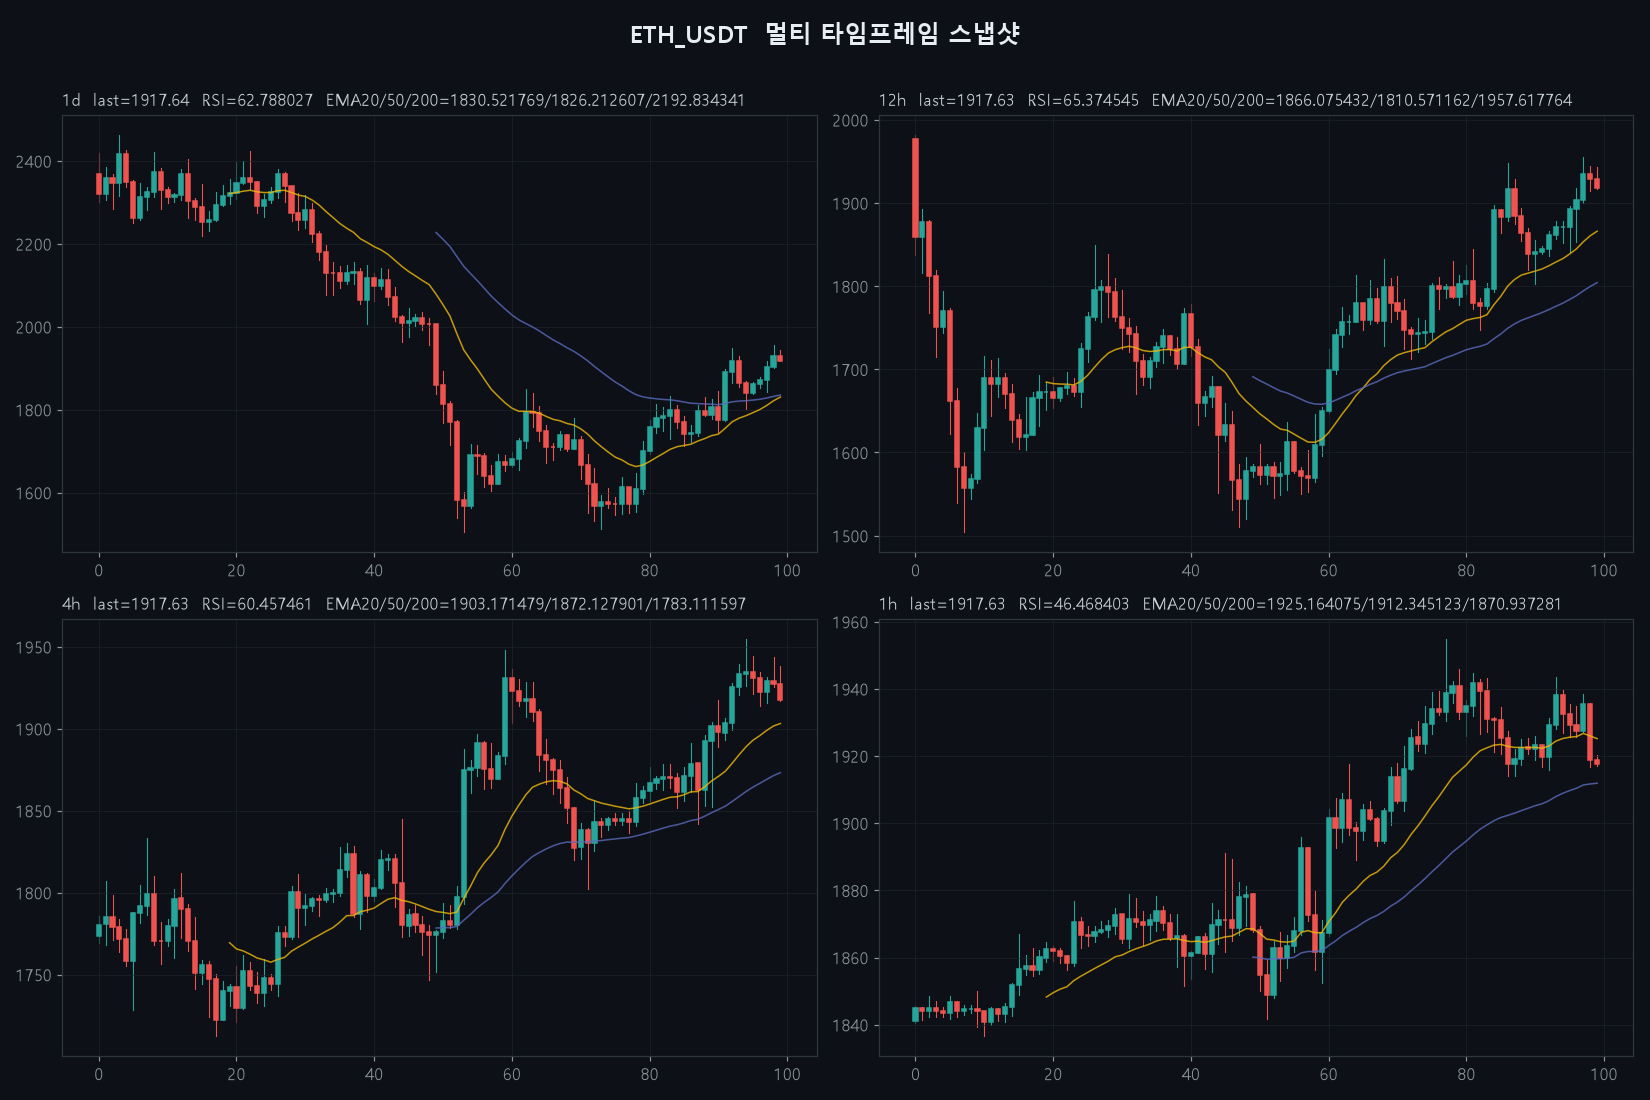Image resolution: width=1650 pixels, height=1100 pixels.
Task: Click x-axis label 40 under 1h chart
Action: 1191,1075
